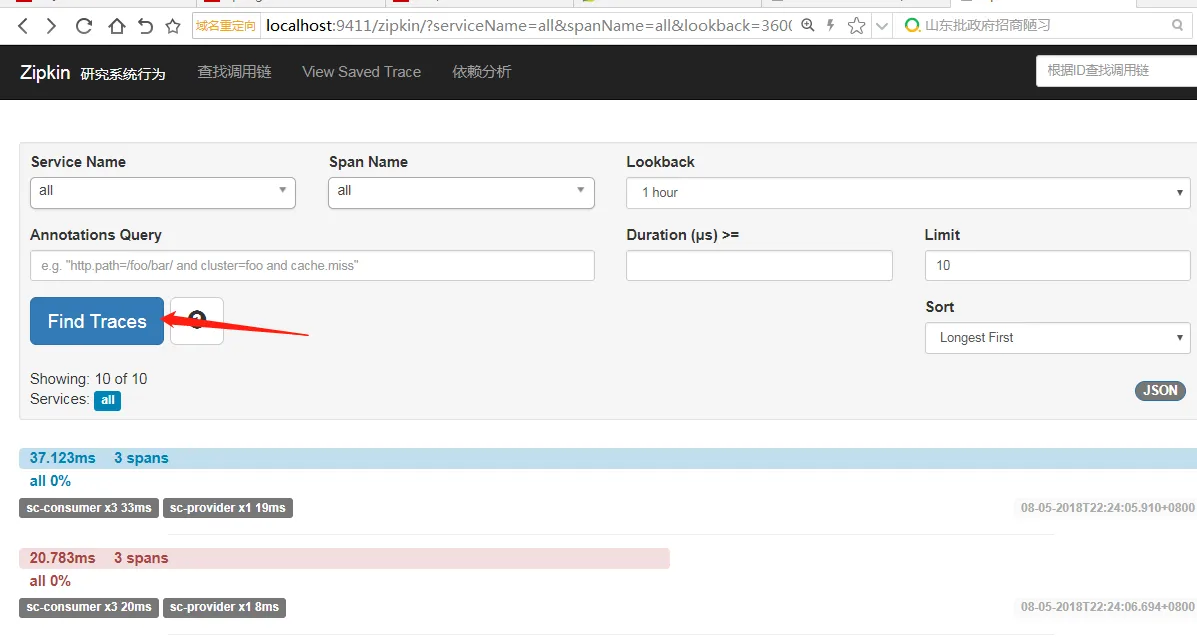The width and height of the screenshot is (1197, 638).
Task: Click sc-consumer x3 20ms tag
Action: pyautogui.click(x=89, y=607)
